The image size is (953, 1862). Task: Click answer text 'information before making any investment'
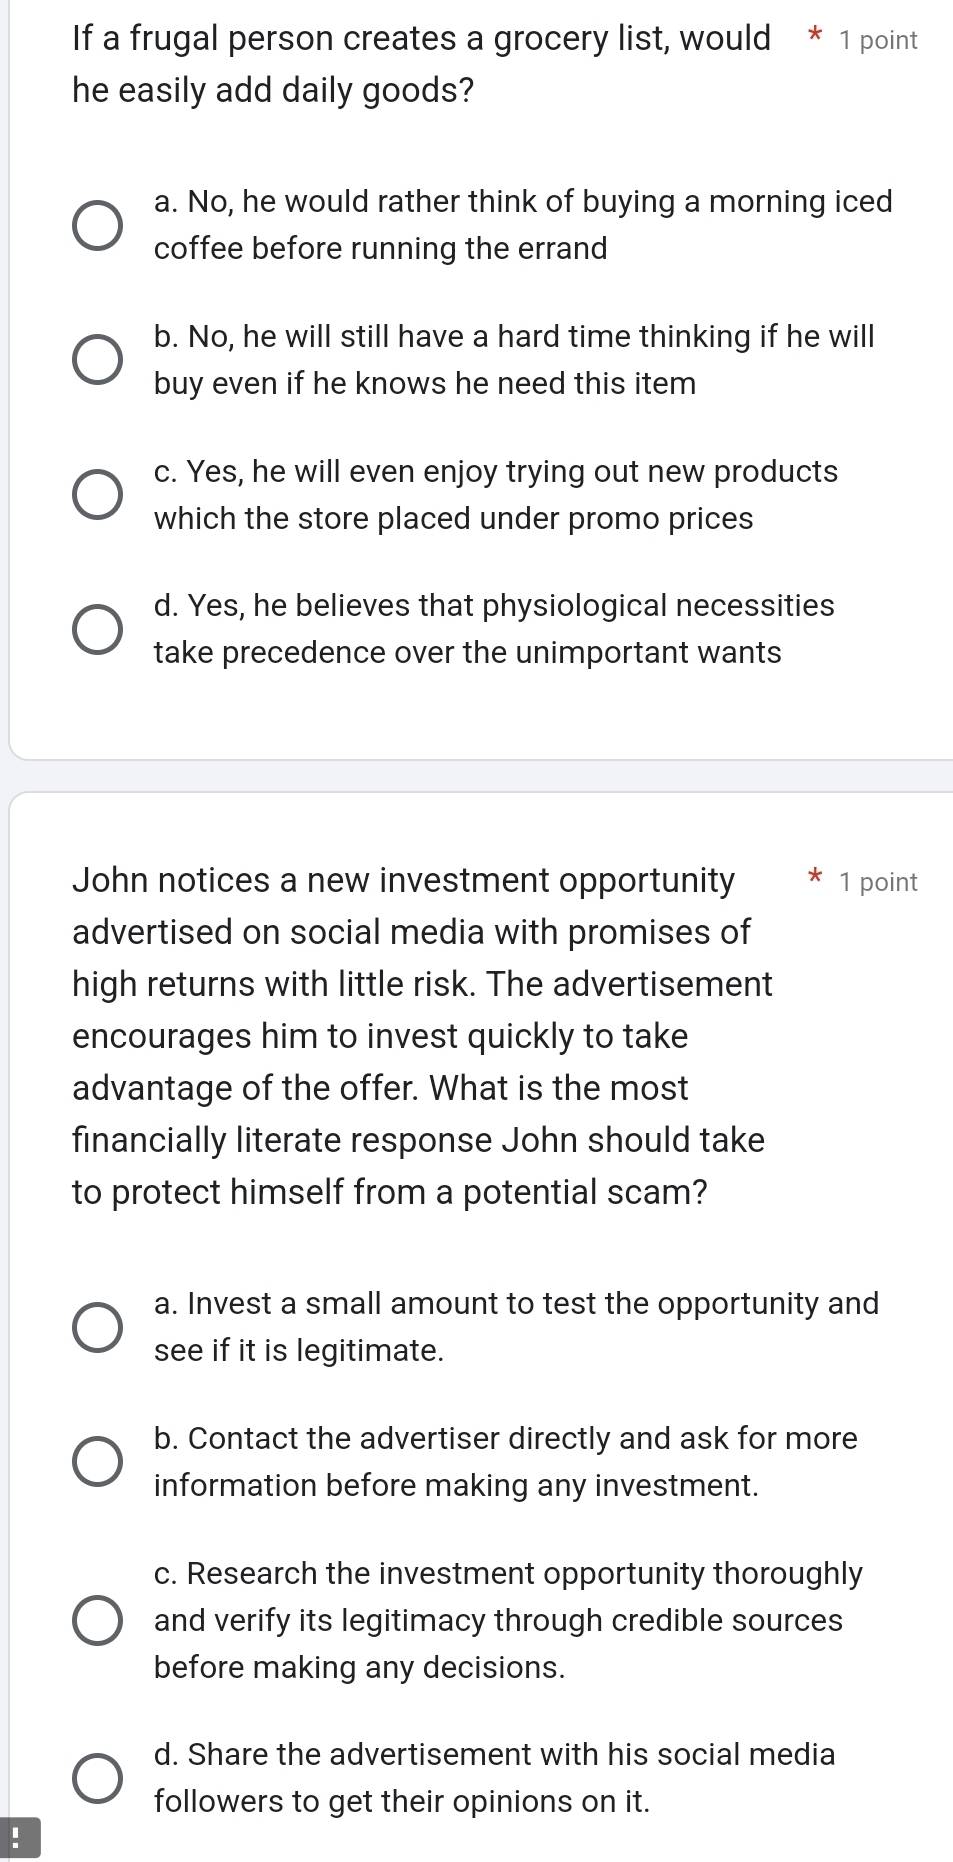(x=456, y=1485)
